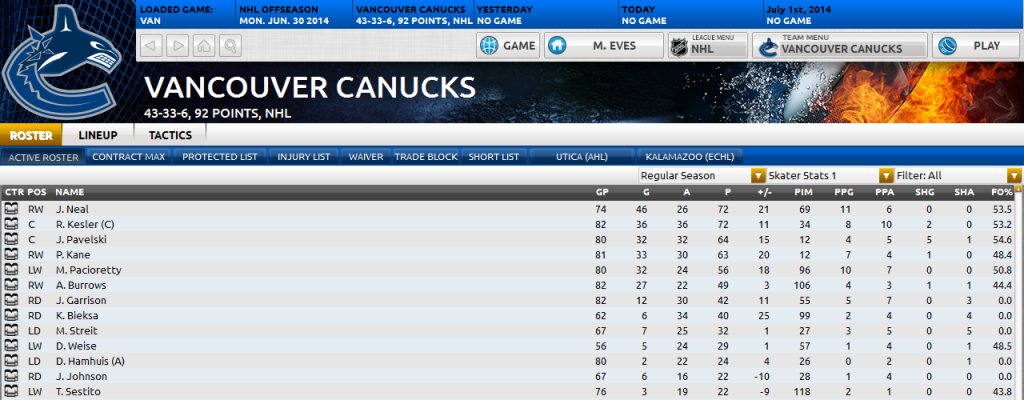The height and width of the screenshot is (400, 1024).
Task: Expand the Skater Stats 1 dropdown
Action: (x=830, y=175)
